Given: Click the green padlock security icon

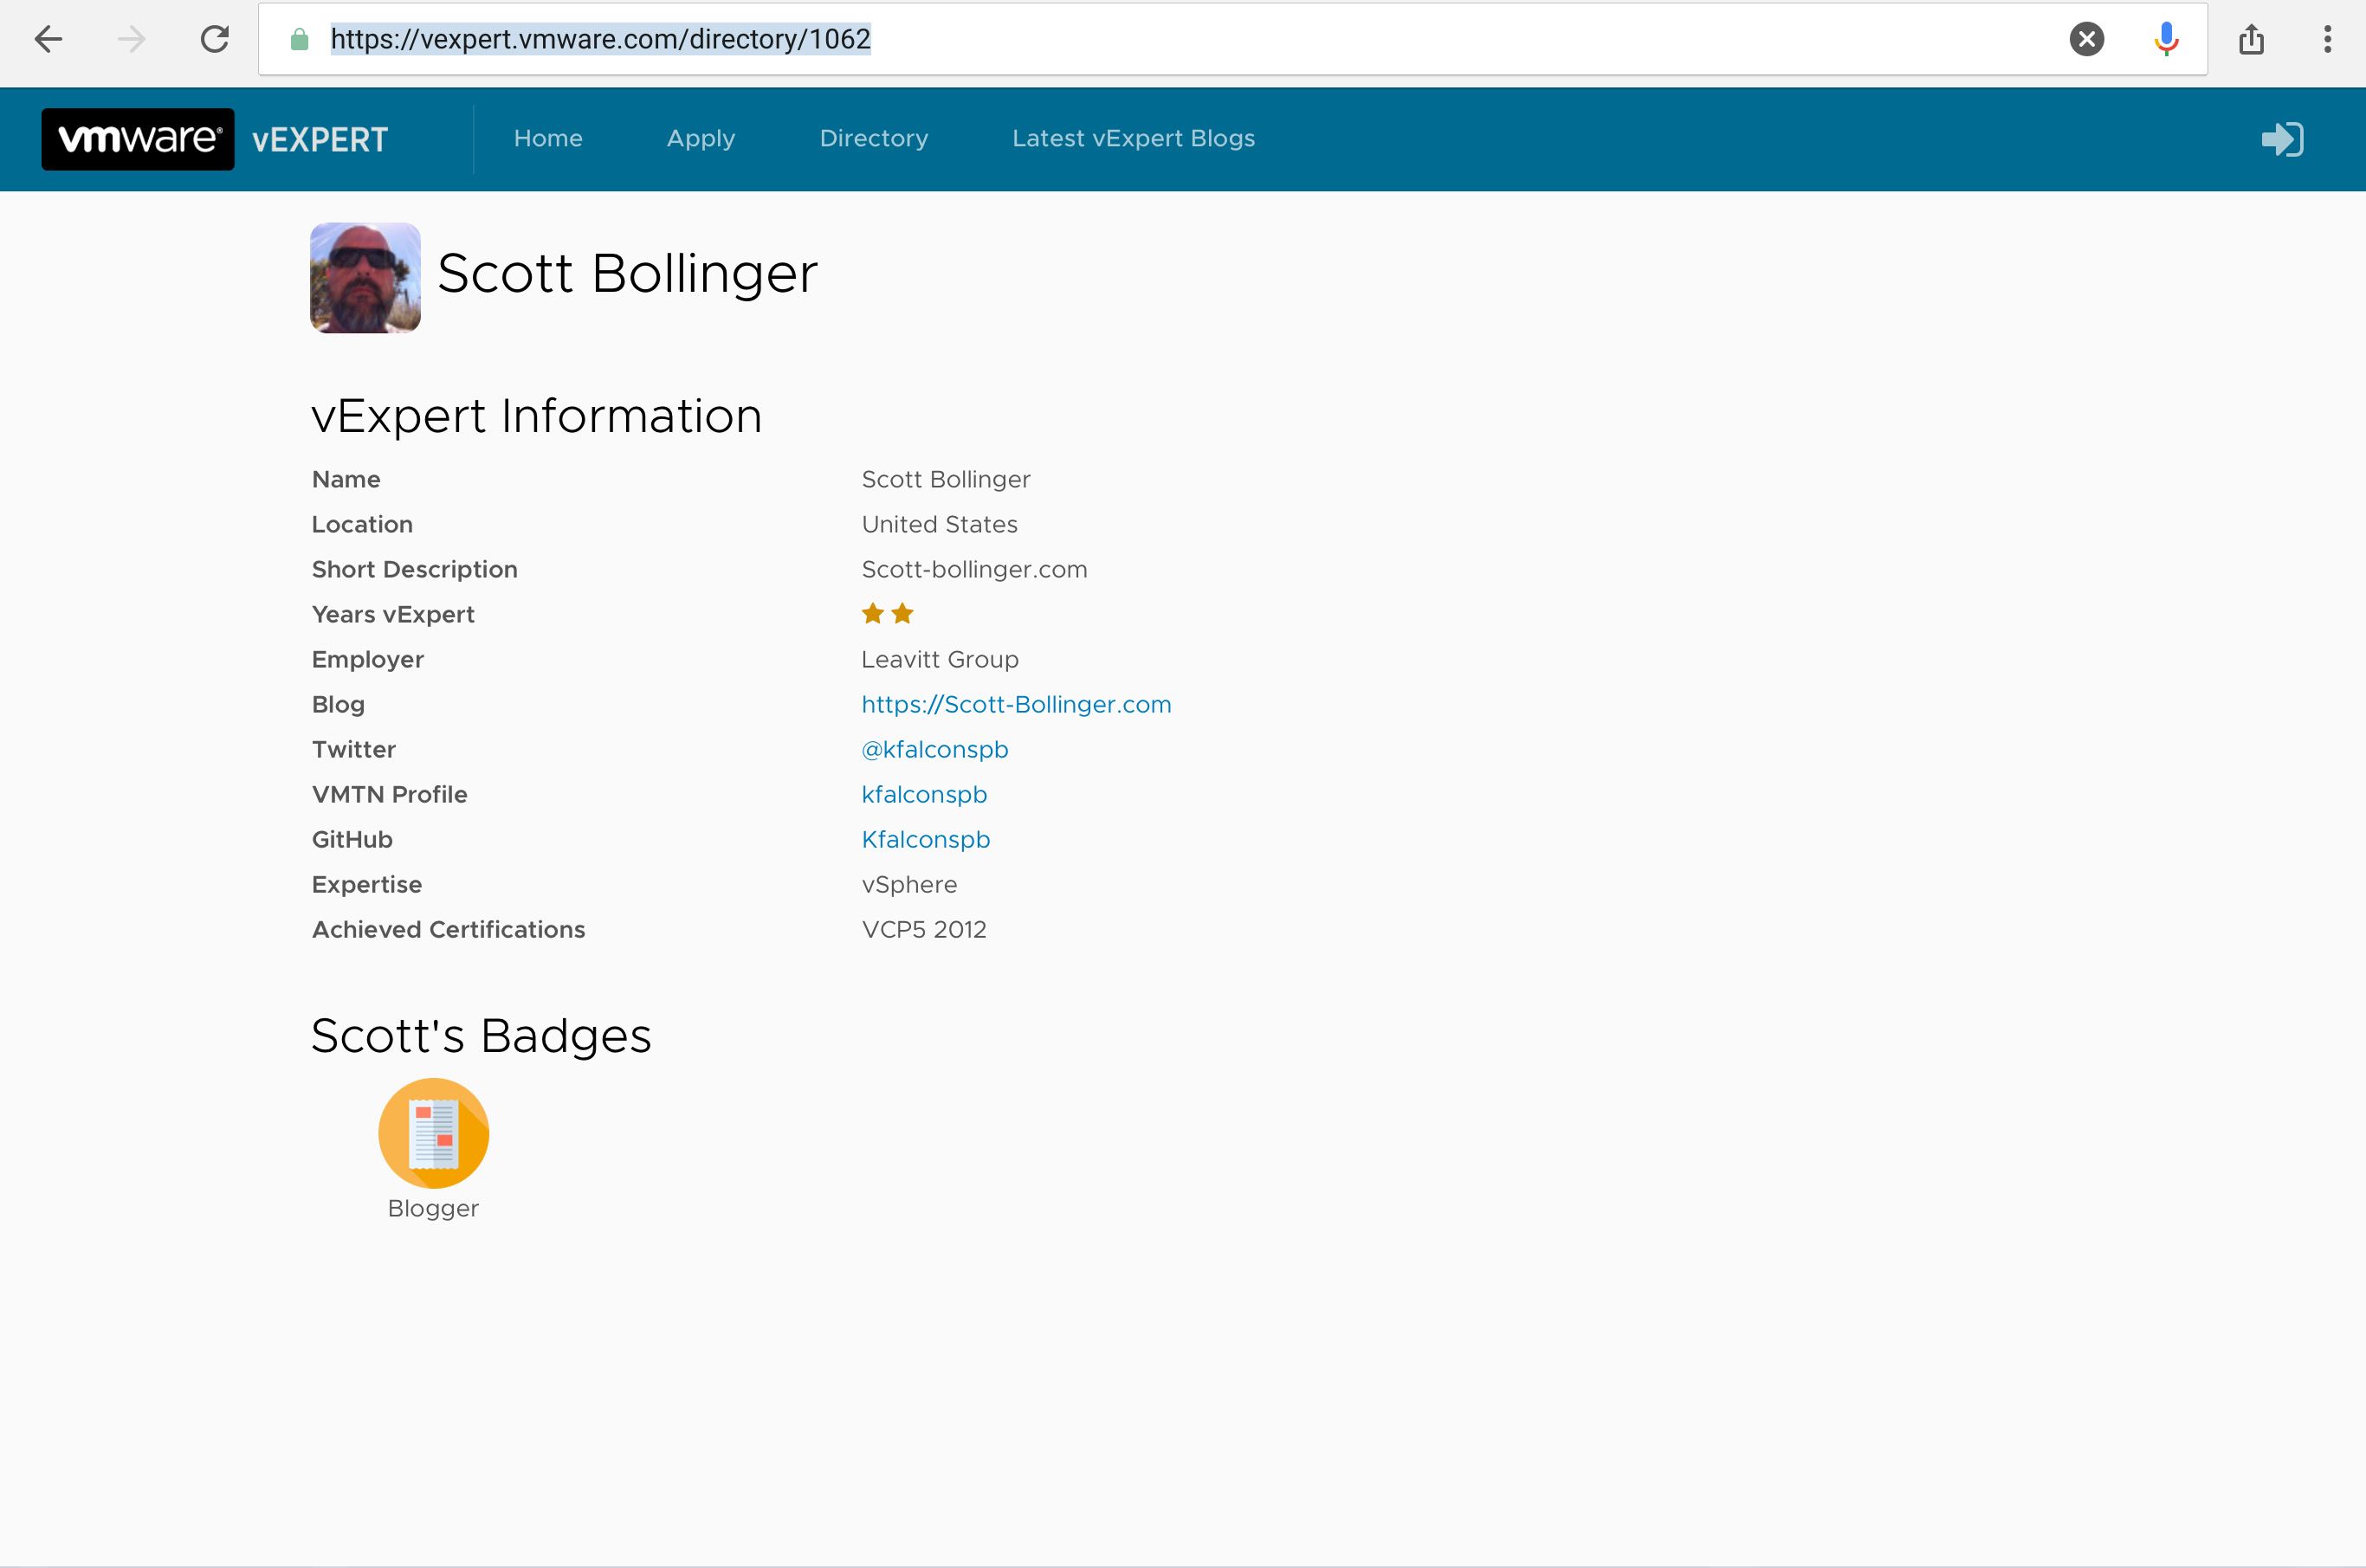Looking at the screenshot, I should coord(298,39).
